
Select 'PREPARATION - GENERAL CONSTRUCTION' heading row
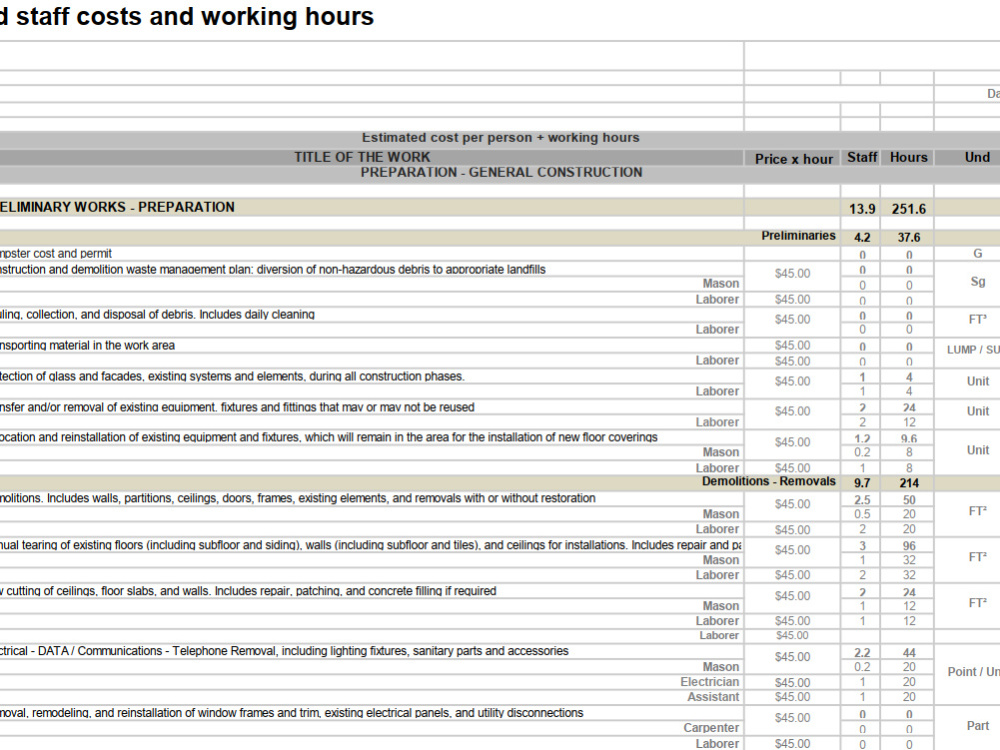point(501,172)
